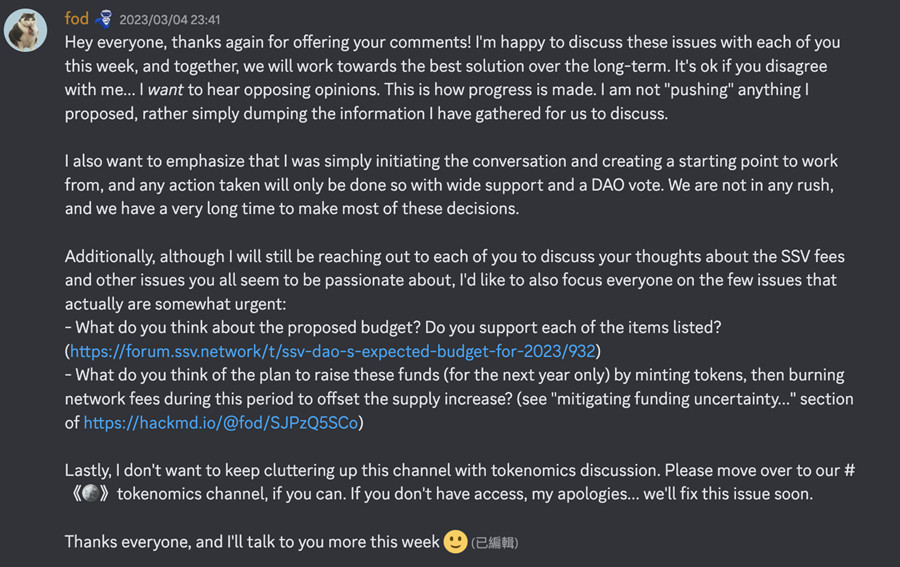Screen dimensions: 900x567
Task: Click the slightly smiling face emoji
Action: (455, 541)
